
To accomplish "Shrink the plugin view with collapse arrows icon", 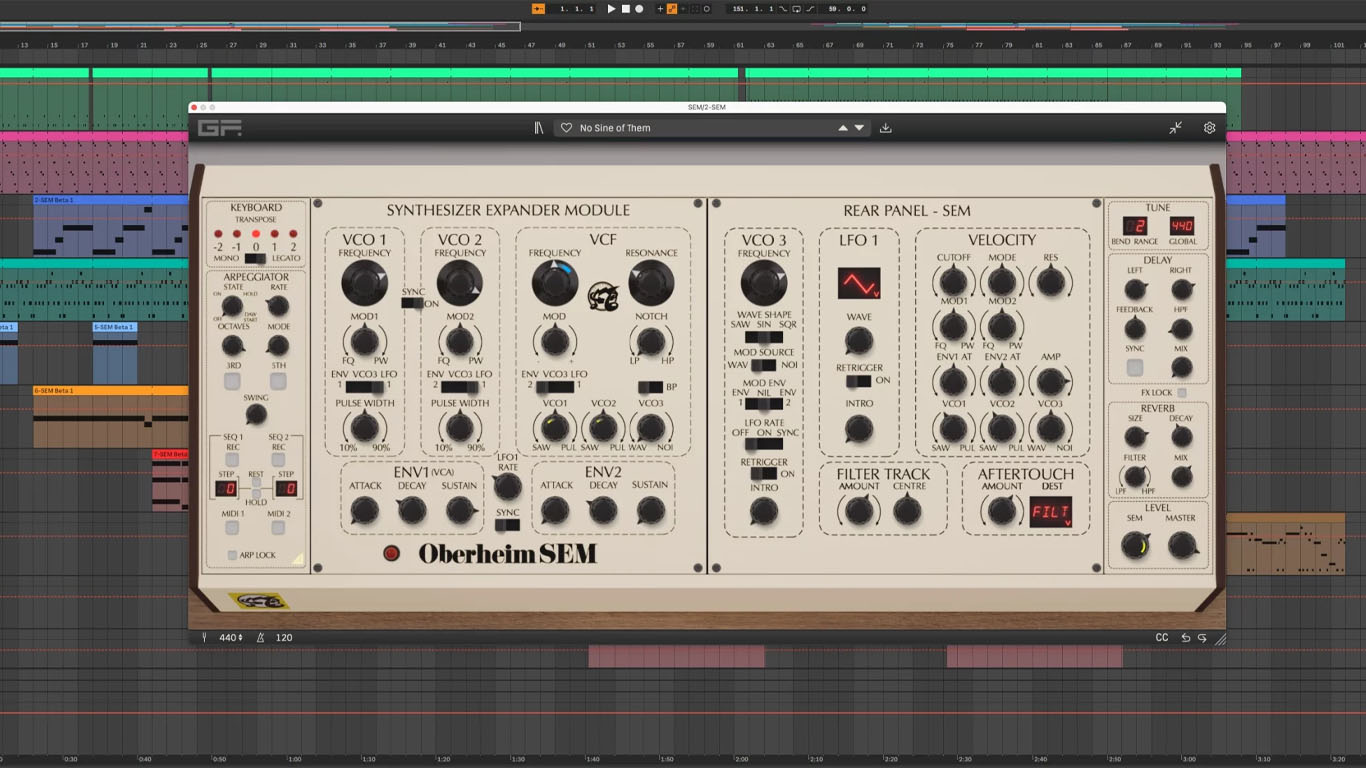I will pyautogui.click(x=1175, y=128).
